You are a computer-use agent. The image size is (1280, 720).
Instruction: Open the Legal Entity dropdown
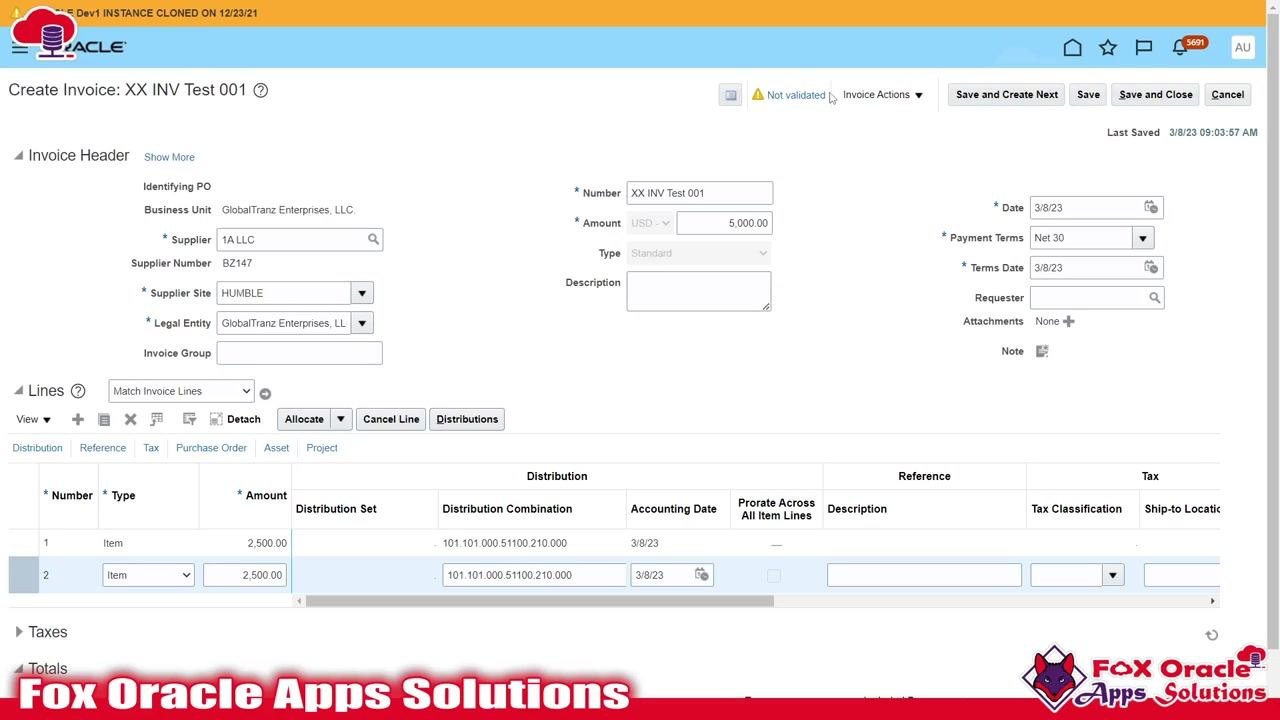(x=362, y=323)
